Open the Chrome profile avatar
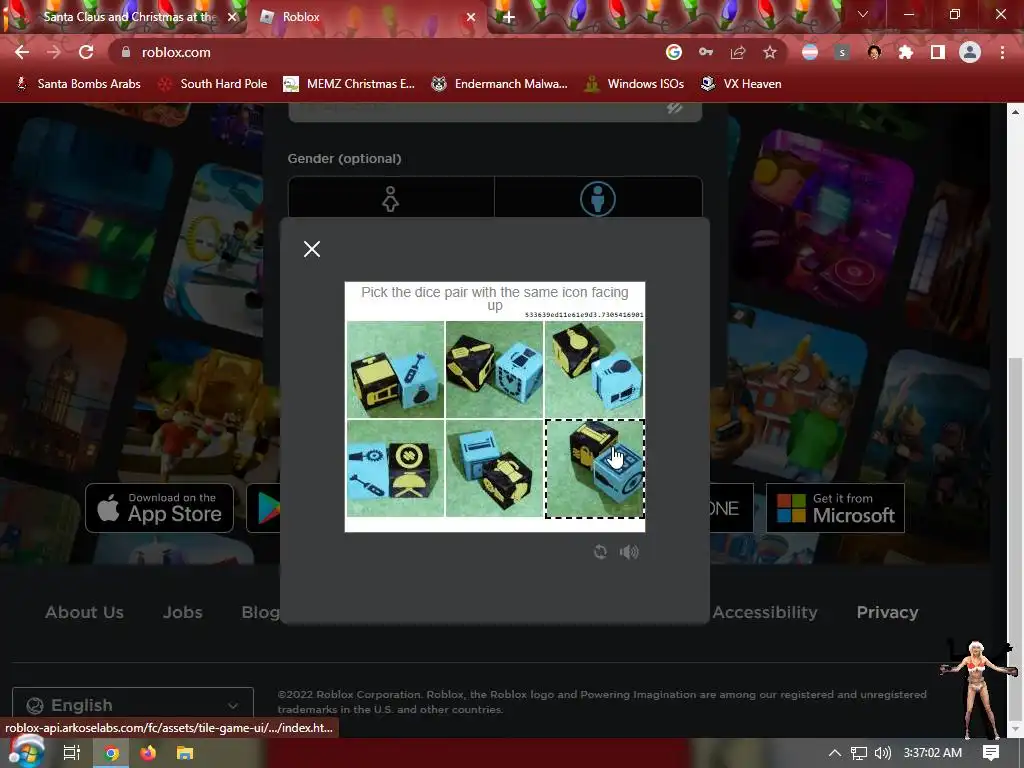The height and width of the screenshot is (768, 1024). [x=970, y=52]
